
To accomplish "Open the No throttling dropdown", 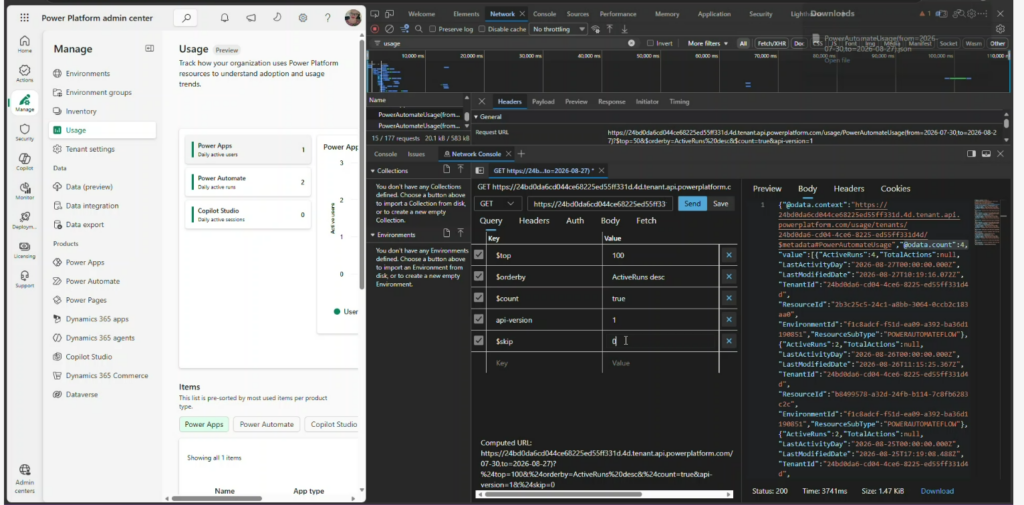I will (557, 29).
